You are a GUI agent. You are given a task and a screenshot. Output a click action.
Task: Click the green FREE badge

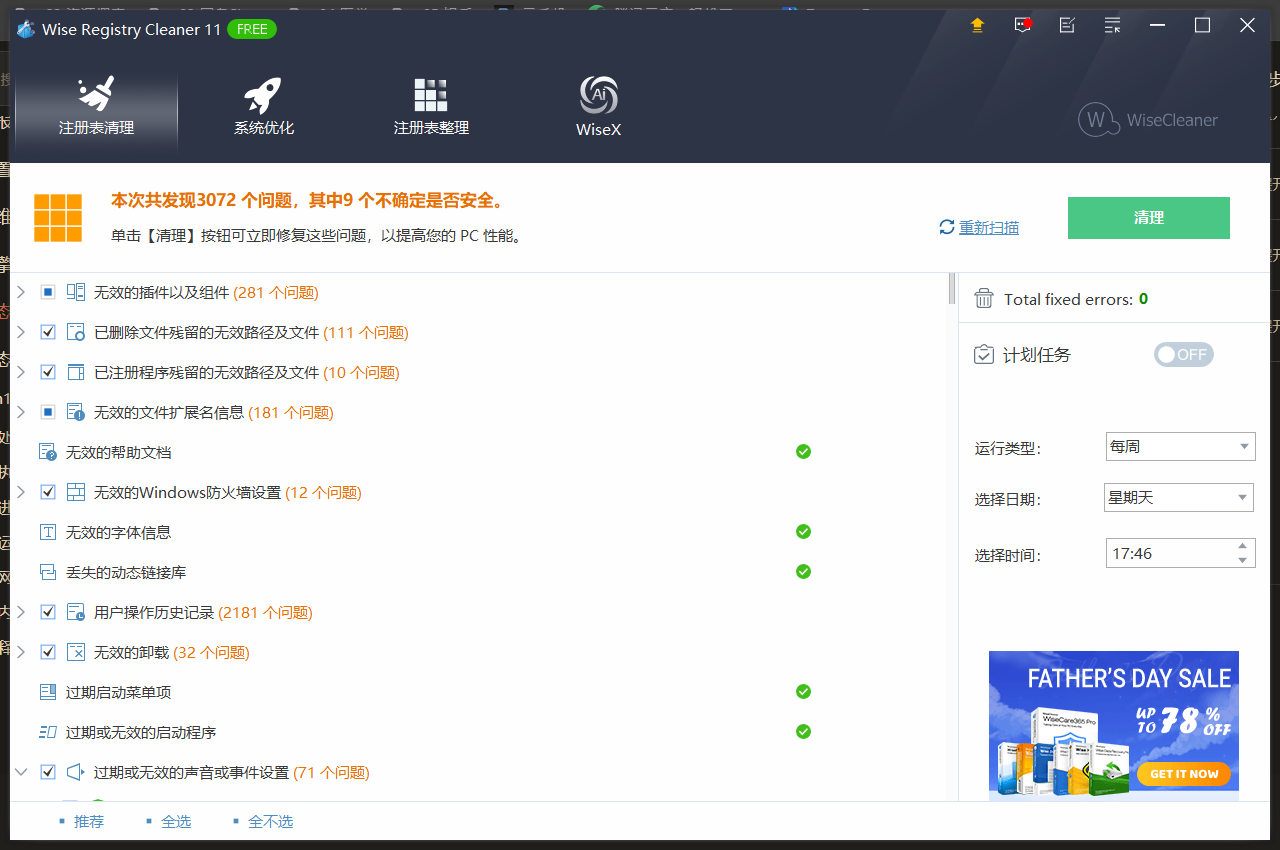tap(252, 29)
